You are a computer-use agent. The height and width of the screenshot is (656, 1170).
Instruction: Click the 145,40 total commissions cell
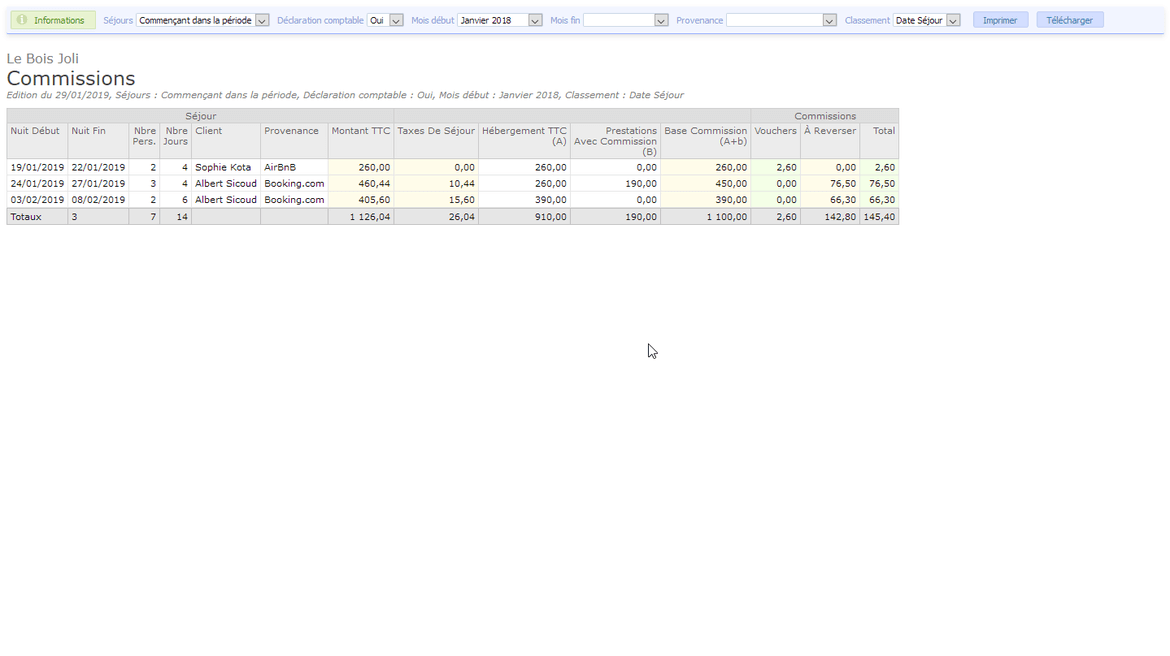(879, 217)
